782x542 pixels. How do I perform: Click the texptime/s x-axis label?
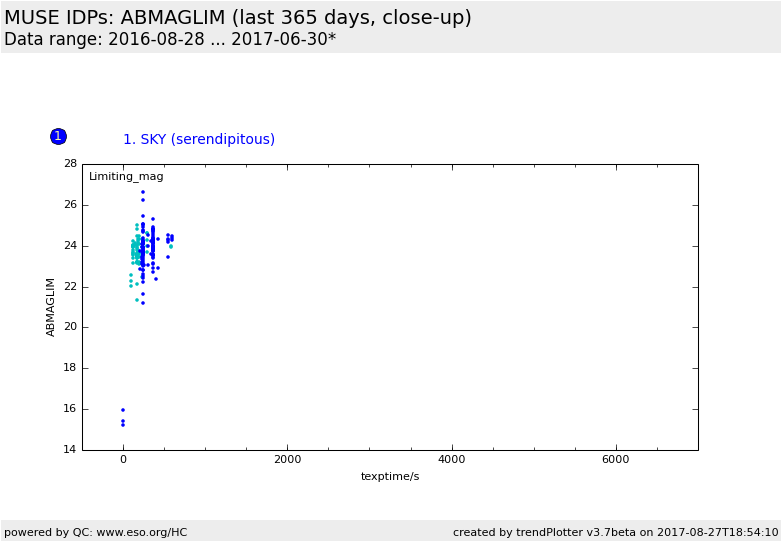(390, 477)
